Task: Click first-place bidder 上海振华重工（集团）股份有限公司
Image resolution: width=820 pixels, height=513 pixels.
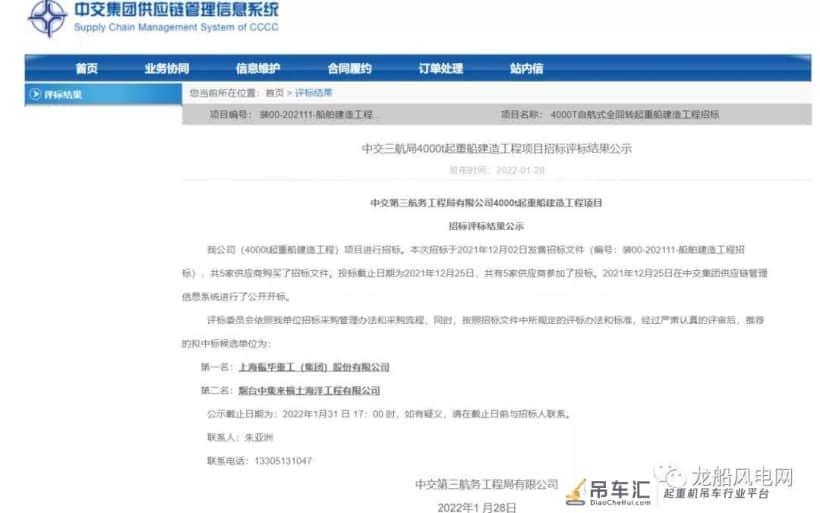Action: coord(314,367)
